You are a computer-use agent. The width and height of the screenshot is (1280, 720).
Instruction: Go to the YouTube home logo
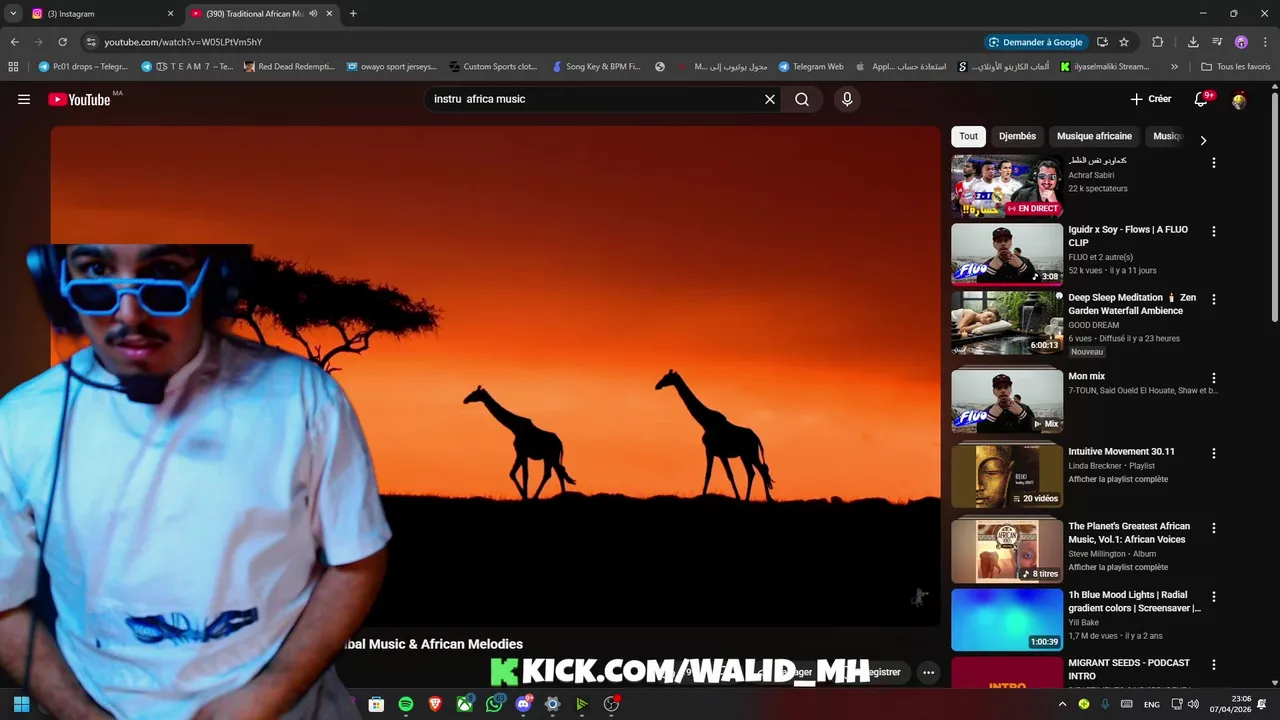click(79, 99)
